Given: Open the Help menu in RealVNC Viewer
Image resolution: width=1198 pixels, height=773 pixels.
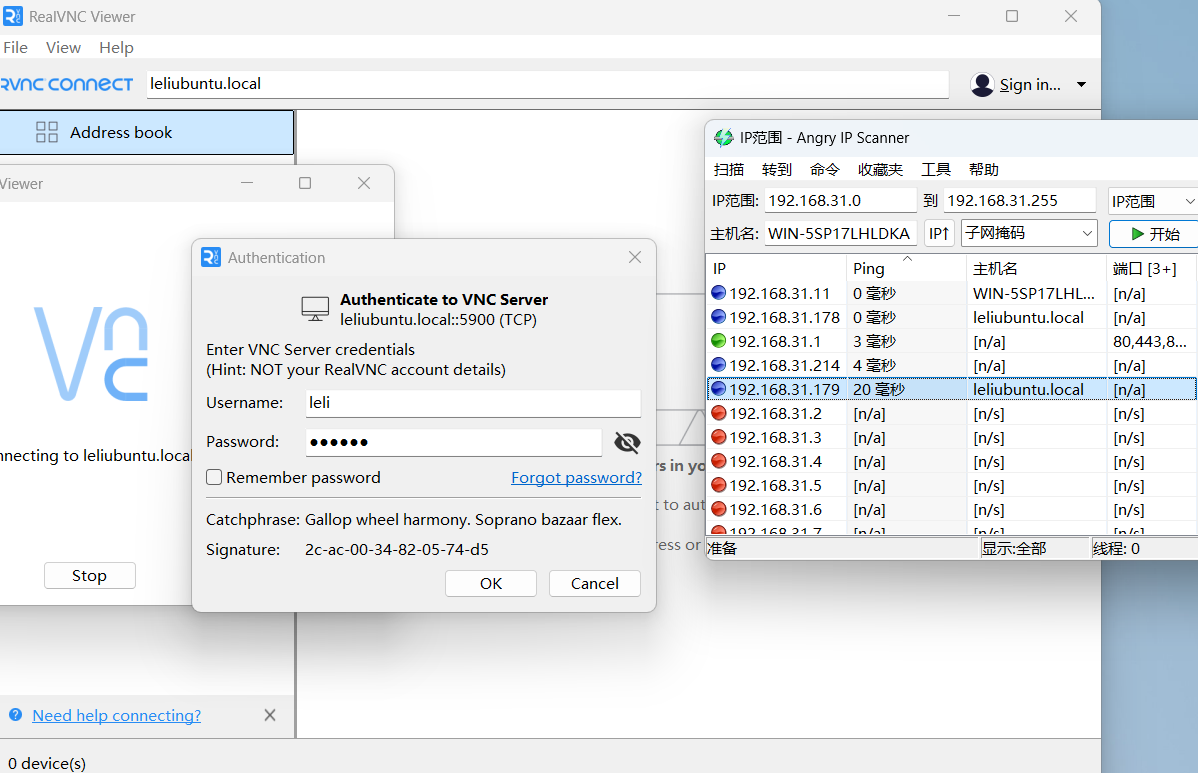Looking at the screenshot, I should click(x=116, y=47).
